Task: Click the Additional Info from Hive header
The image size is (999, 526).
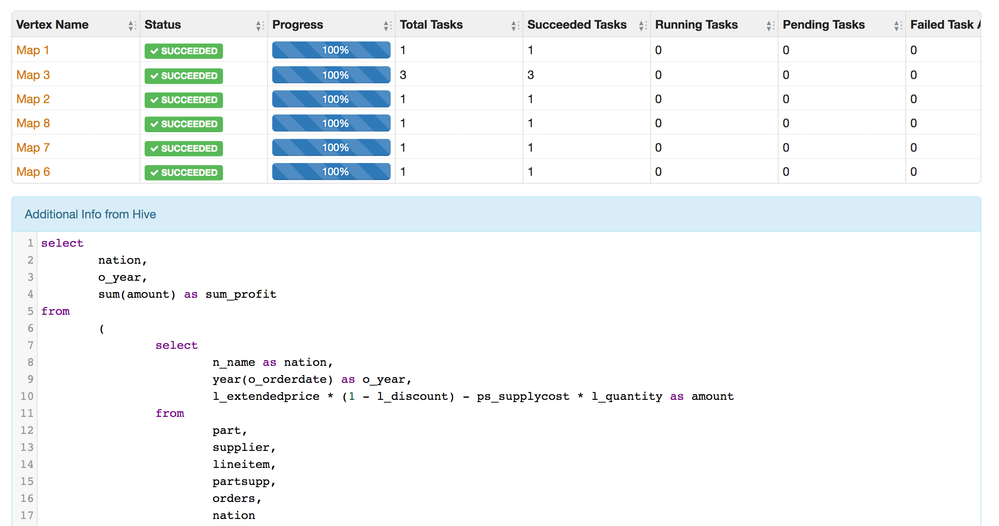Action: [x=90, y=214]
